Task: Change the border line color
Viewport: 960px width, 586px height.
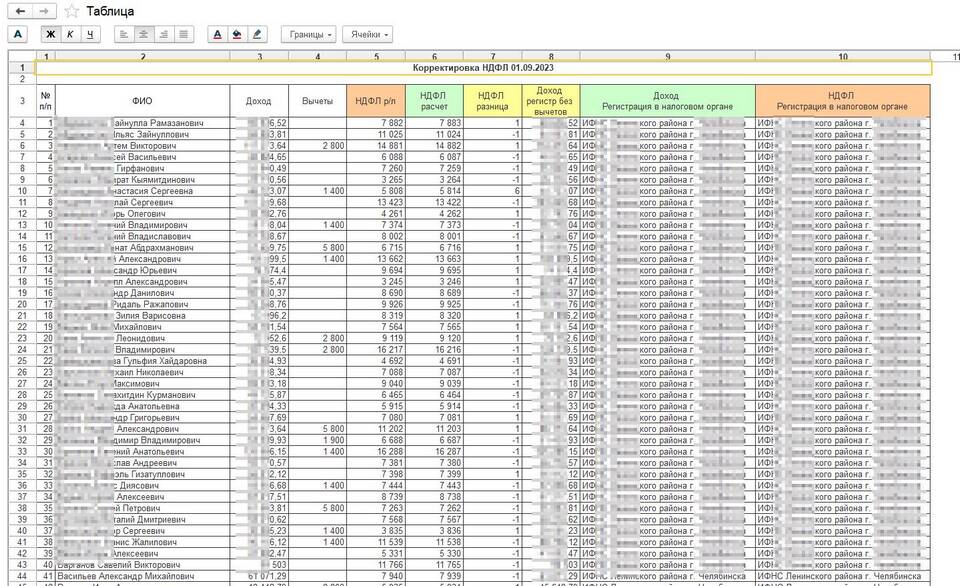Action: (257, 34)
